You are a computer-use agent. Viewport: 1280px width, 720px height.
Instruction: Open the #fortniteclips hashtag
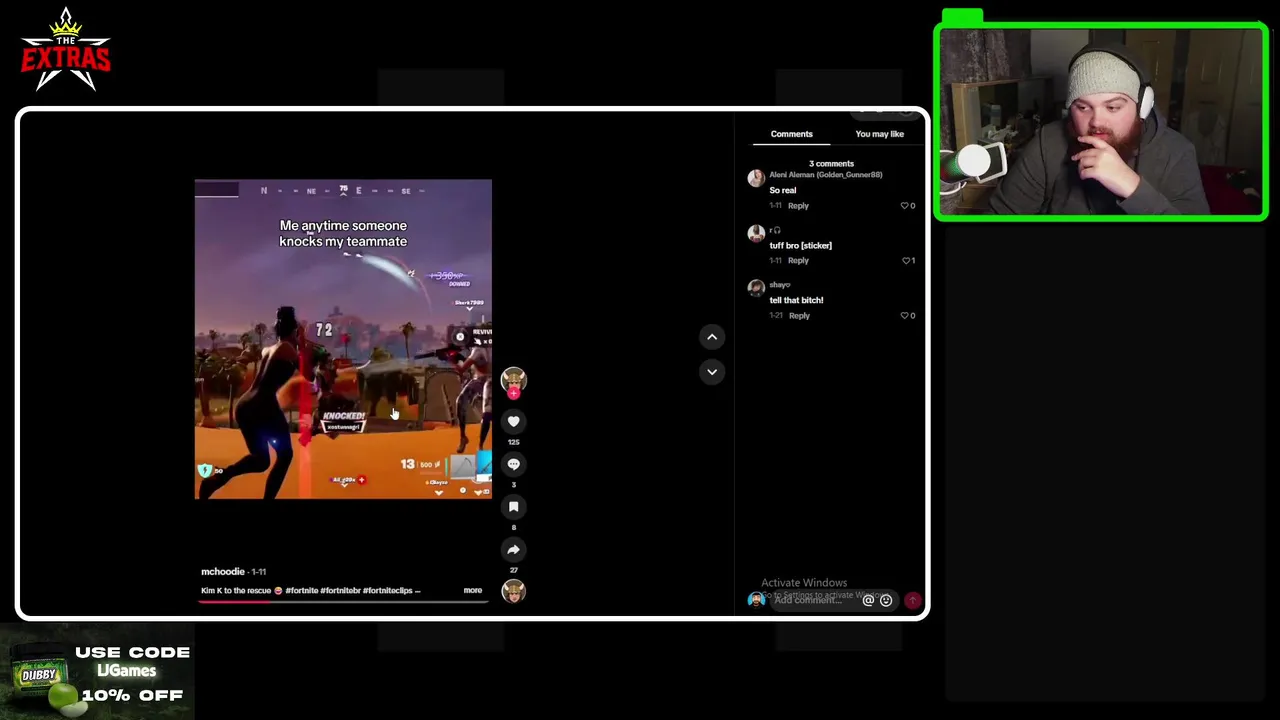(386, 591)
